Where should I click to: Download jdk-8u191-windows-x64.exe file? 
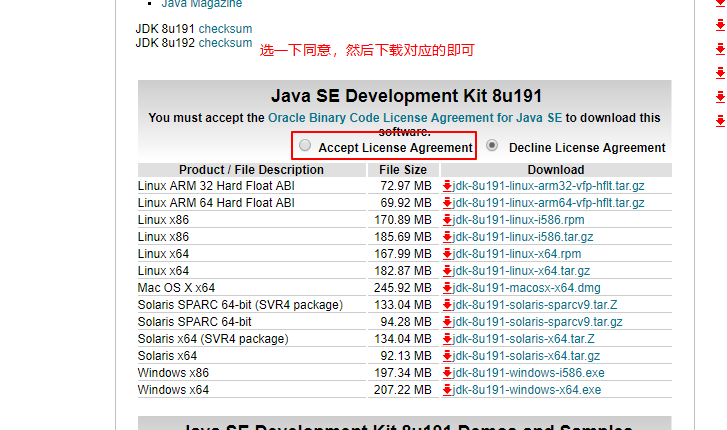pos(527,390)
